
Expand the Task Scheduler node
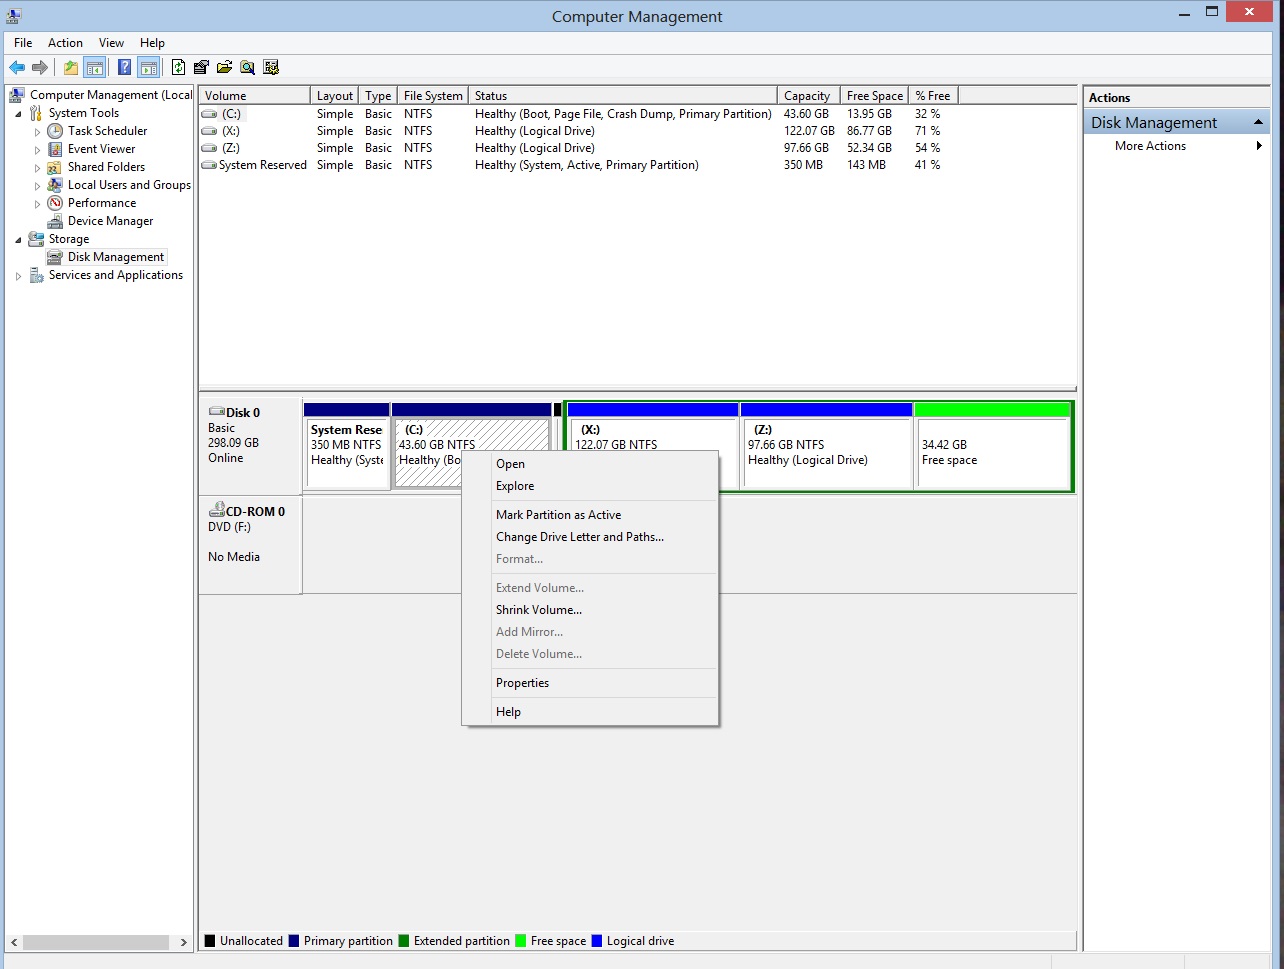(38, 132)
